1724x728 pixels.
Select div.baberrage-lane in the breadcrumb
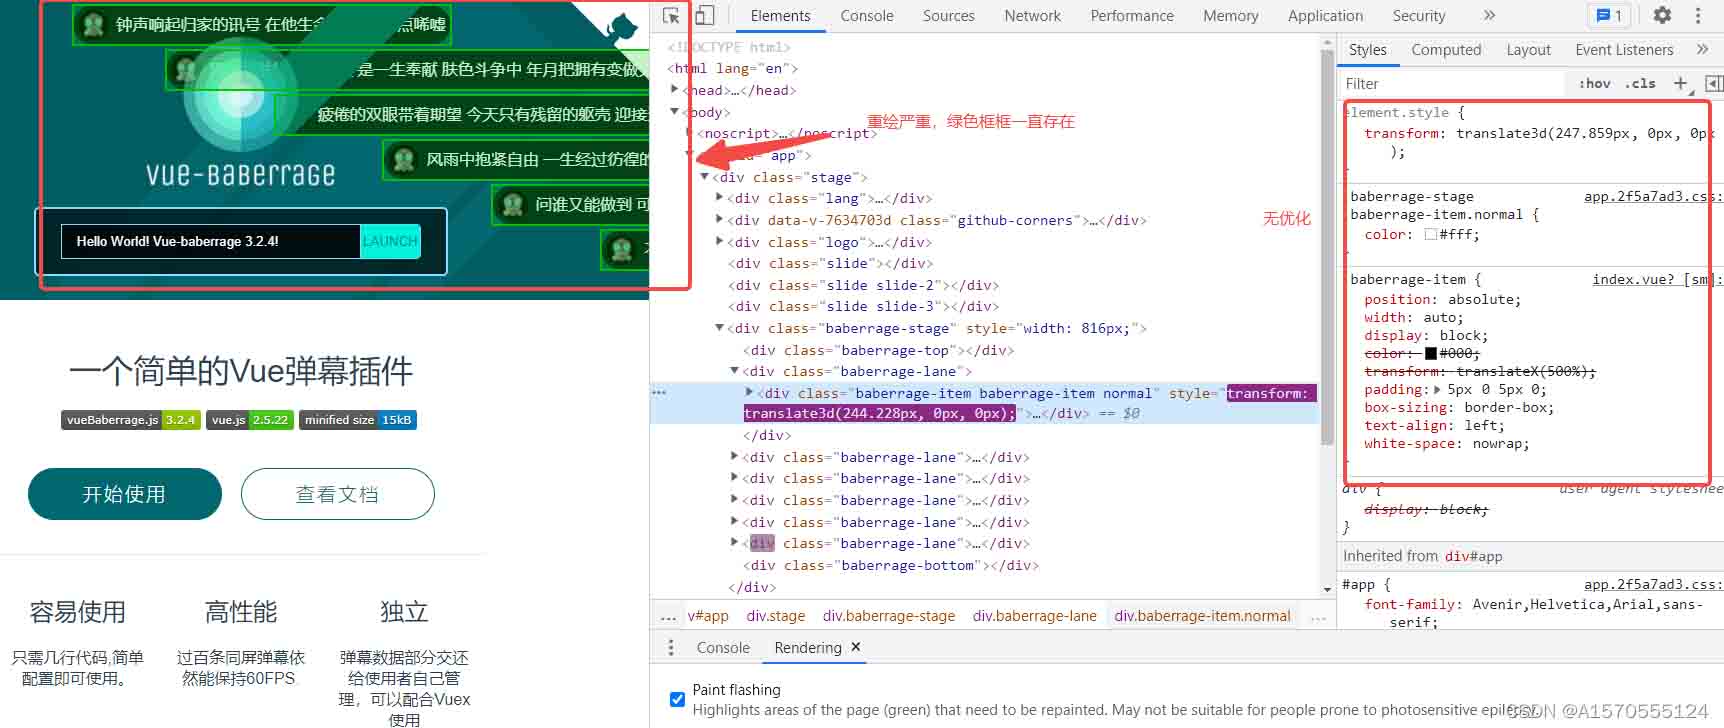[x=1034, y=616]
